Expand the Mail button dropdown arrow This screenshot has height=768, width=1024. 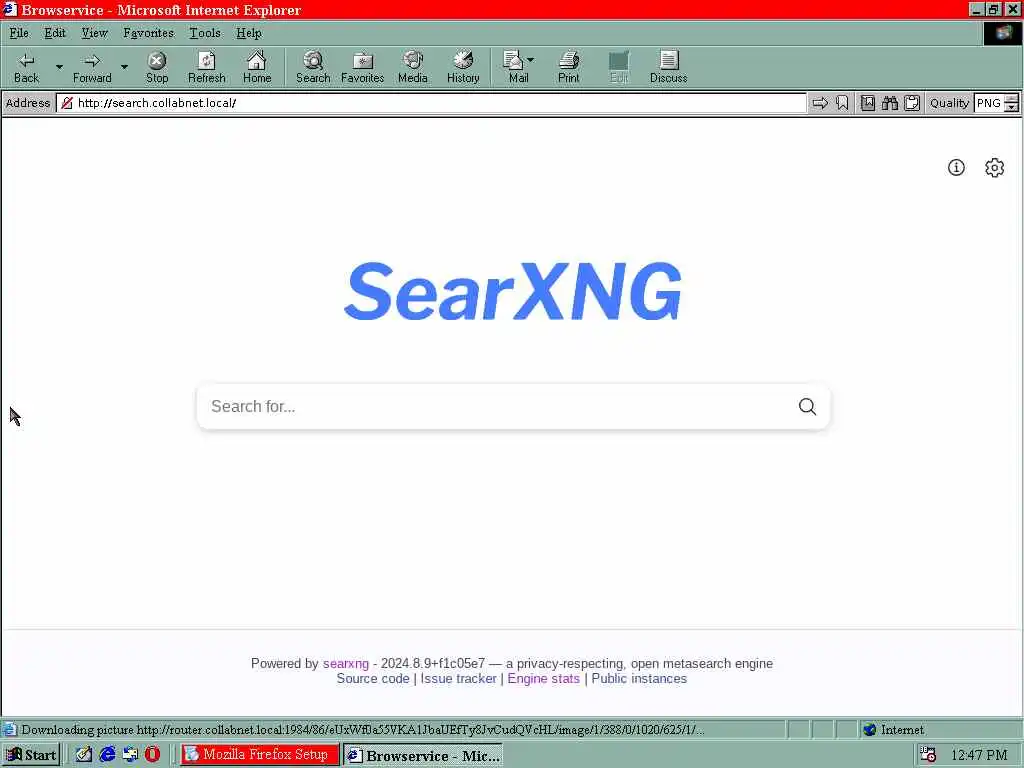[x=530, y=60]
